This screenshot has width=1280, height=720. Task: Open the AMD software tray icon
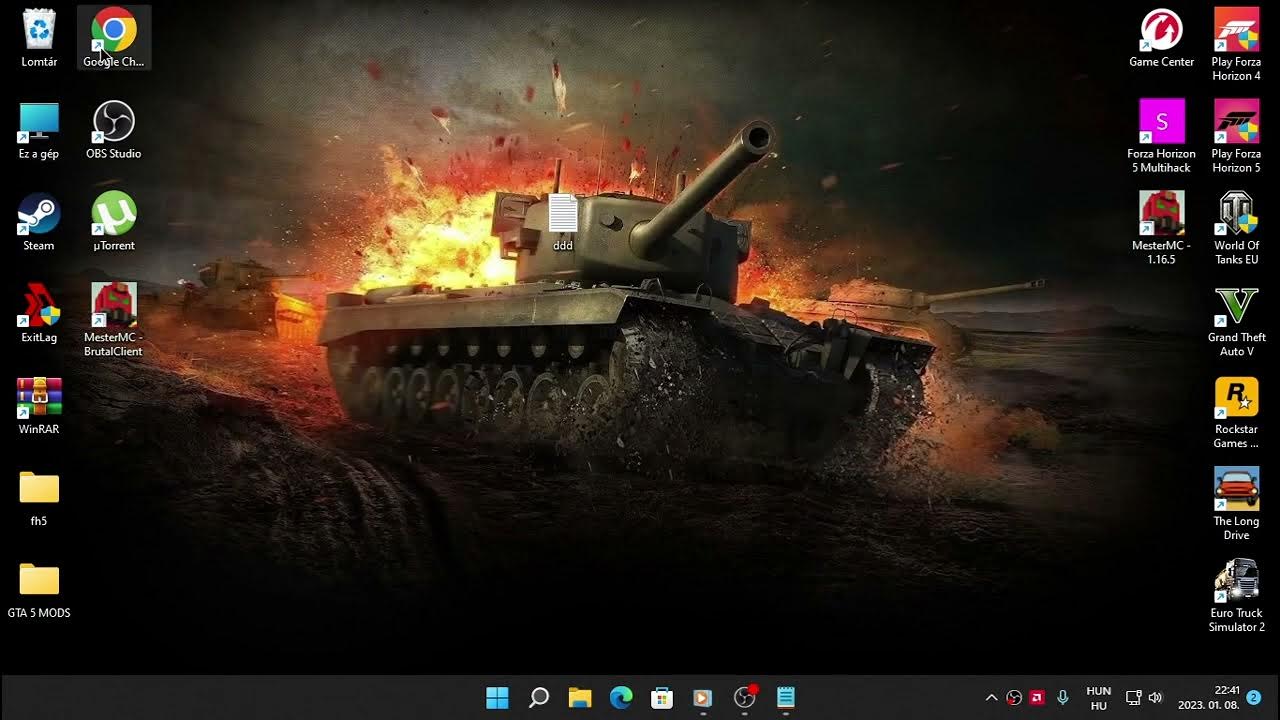tap(1037, 698)
